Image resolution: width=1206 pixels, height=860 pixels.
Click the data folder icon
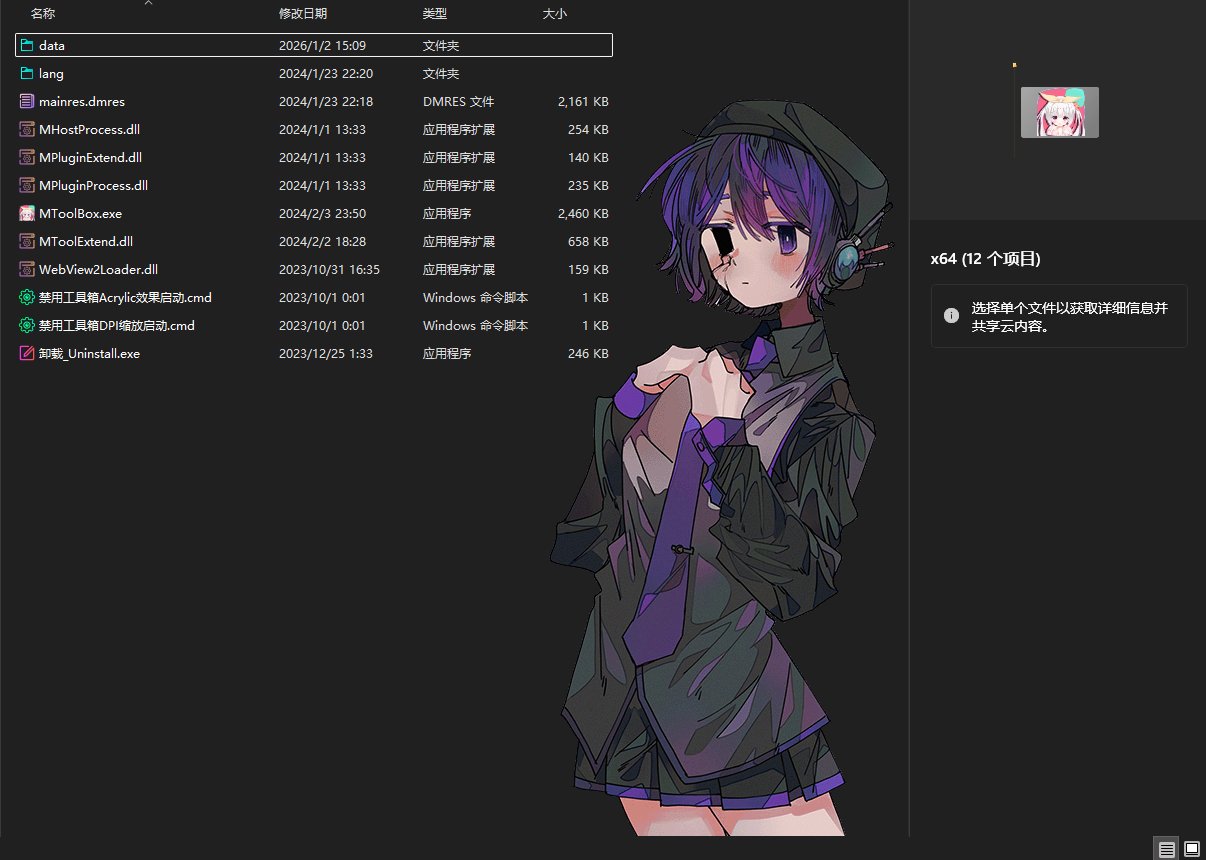pyautogui.click(x=27, y=46)
